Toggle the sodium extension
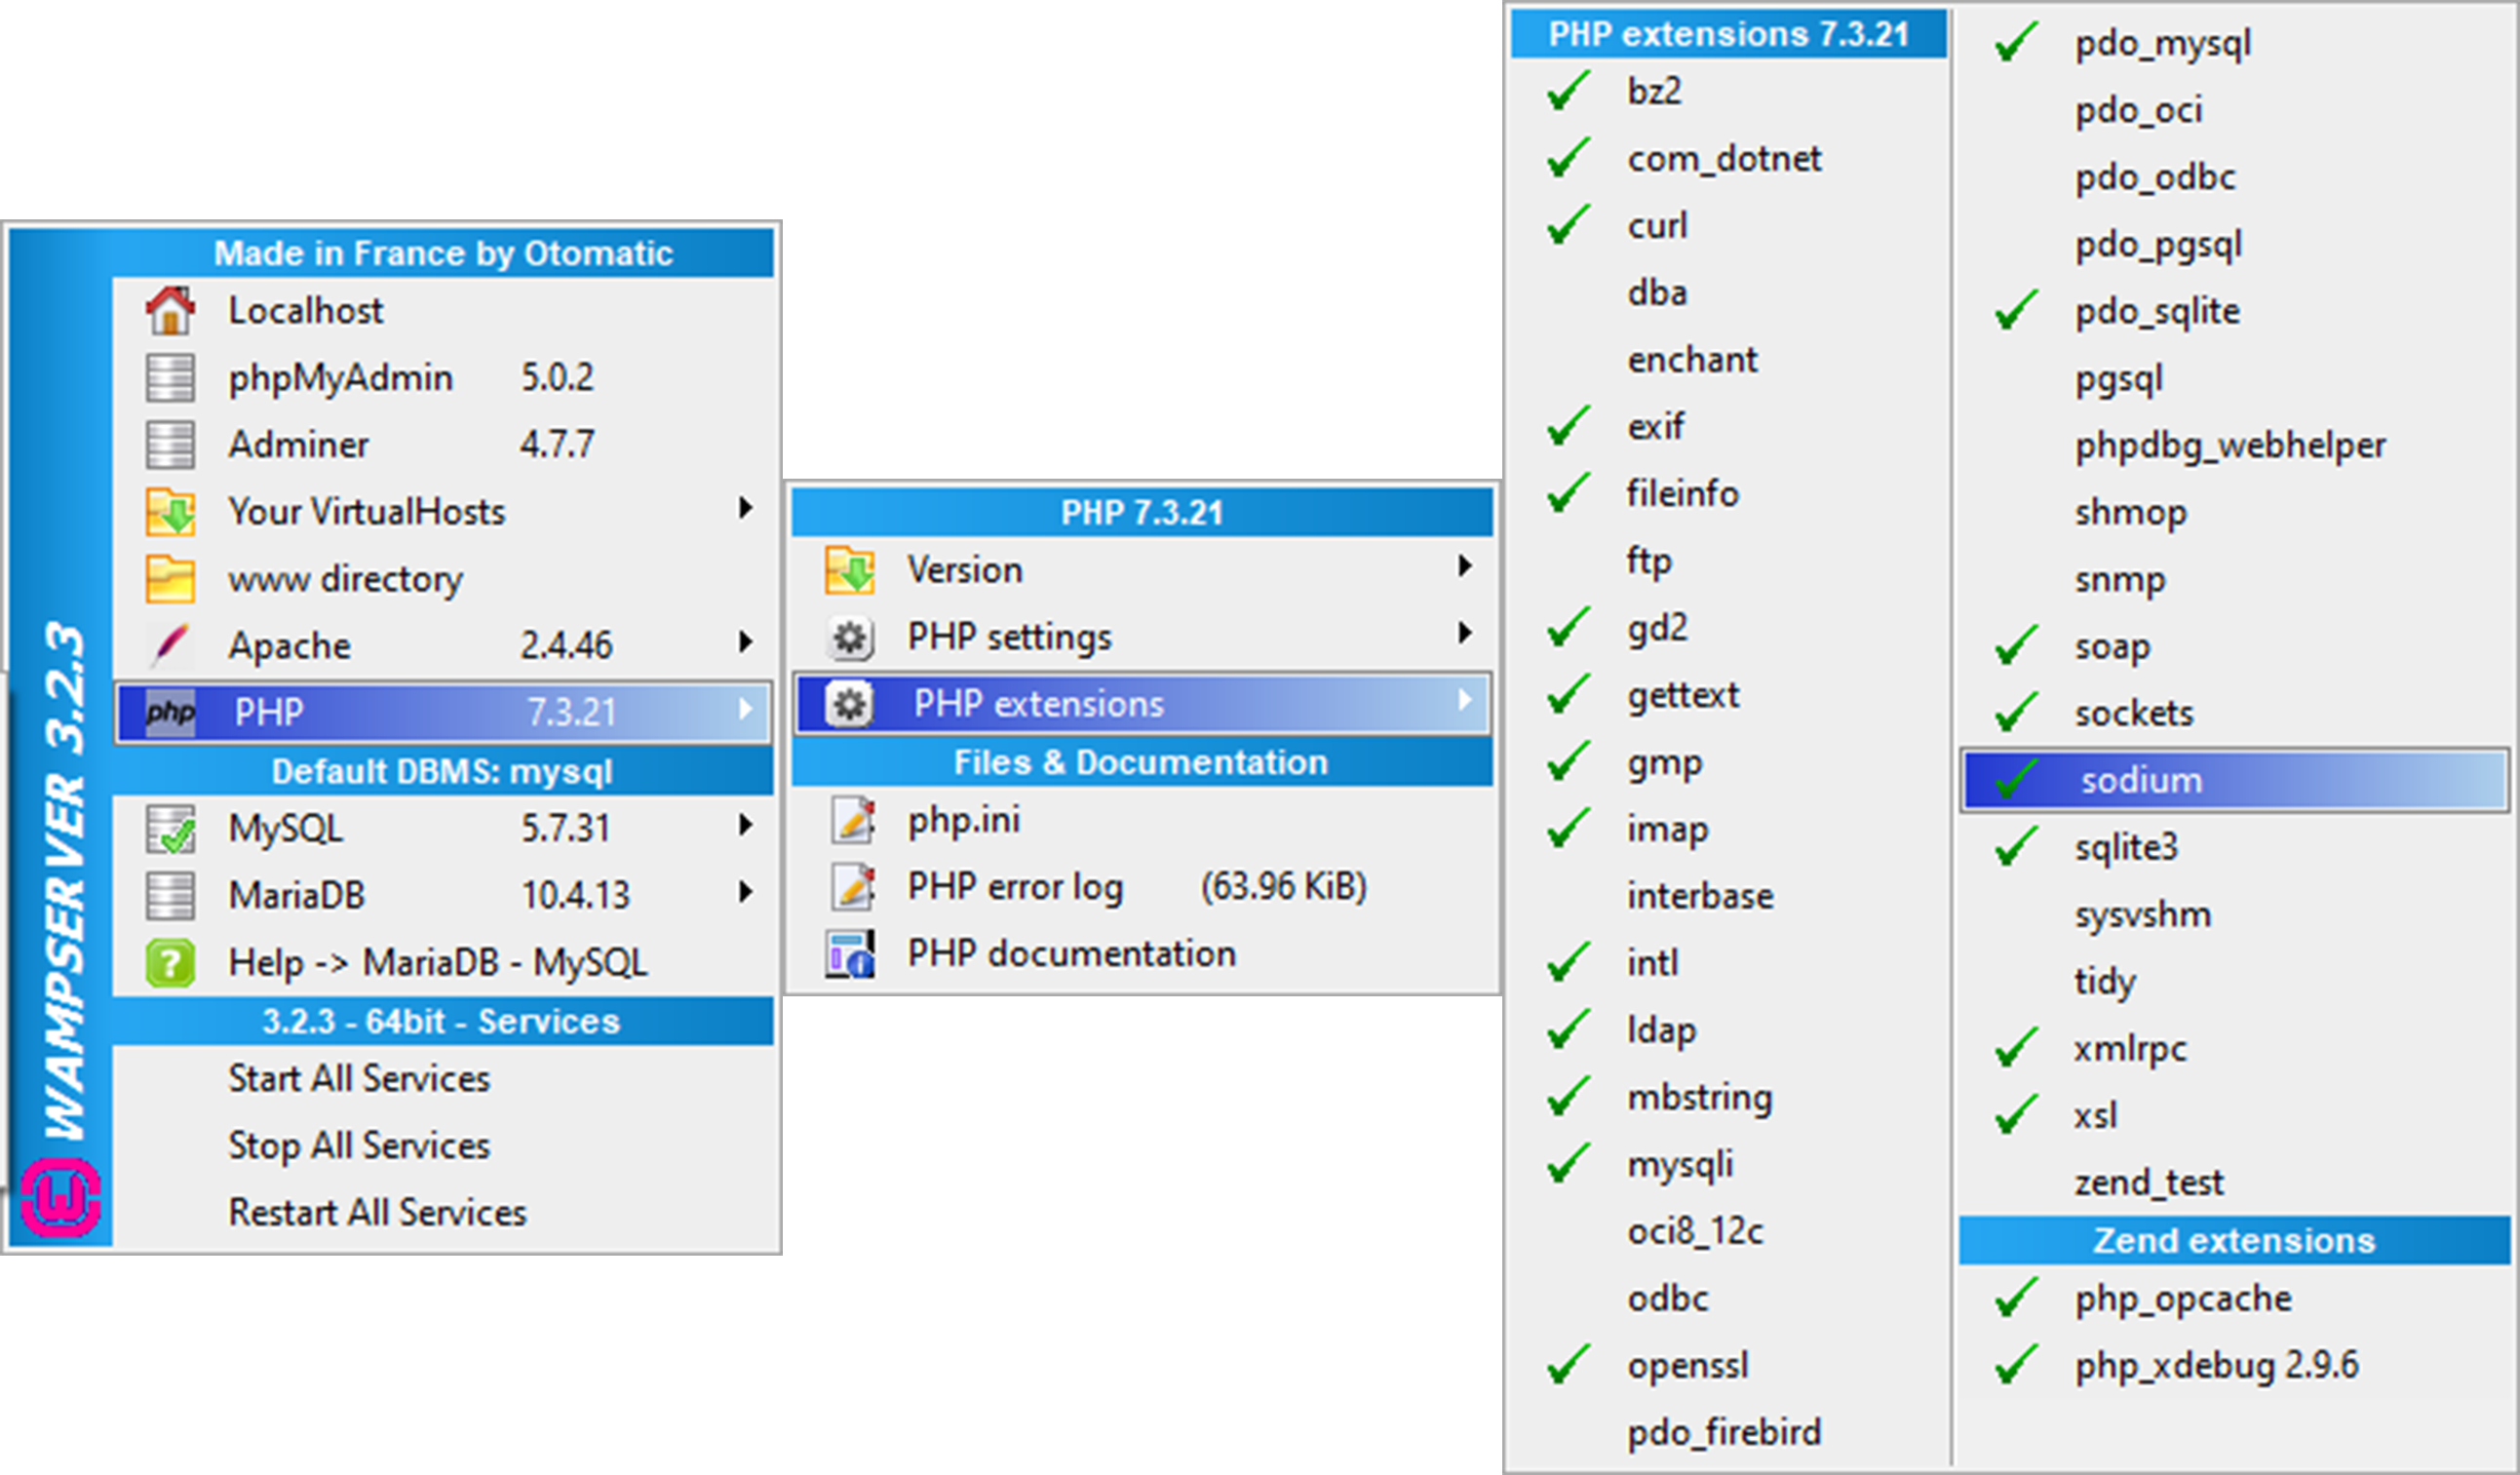This screenshot has width=2520, height=1475. coord(2234,779)
